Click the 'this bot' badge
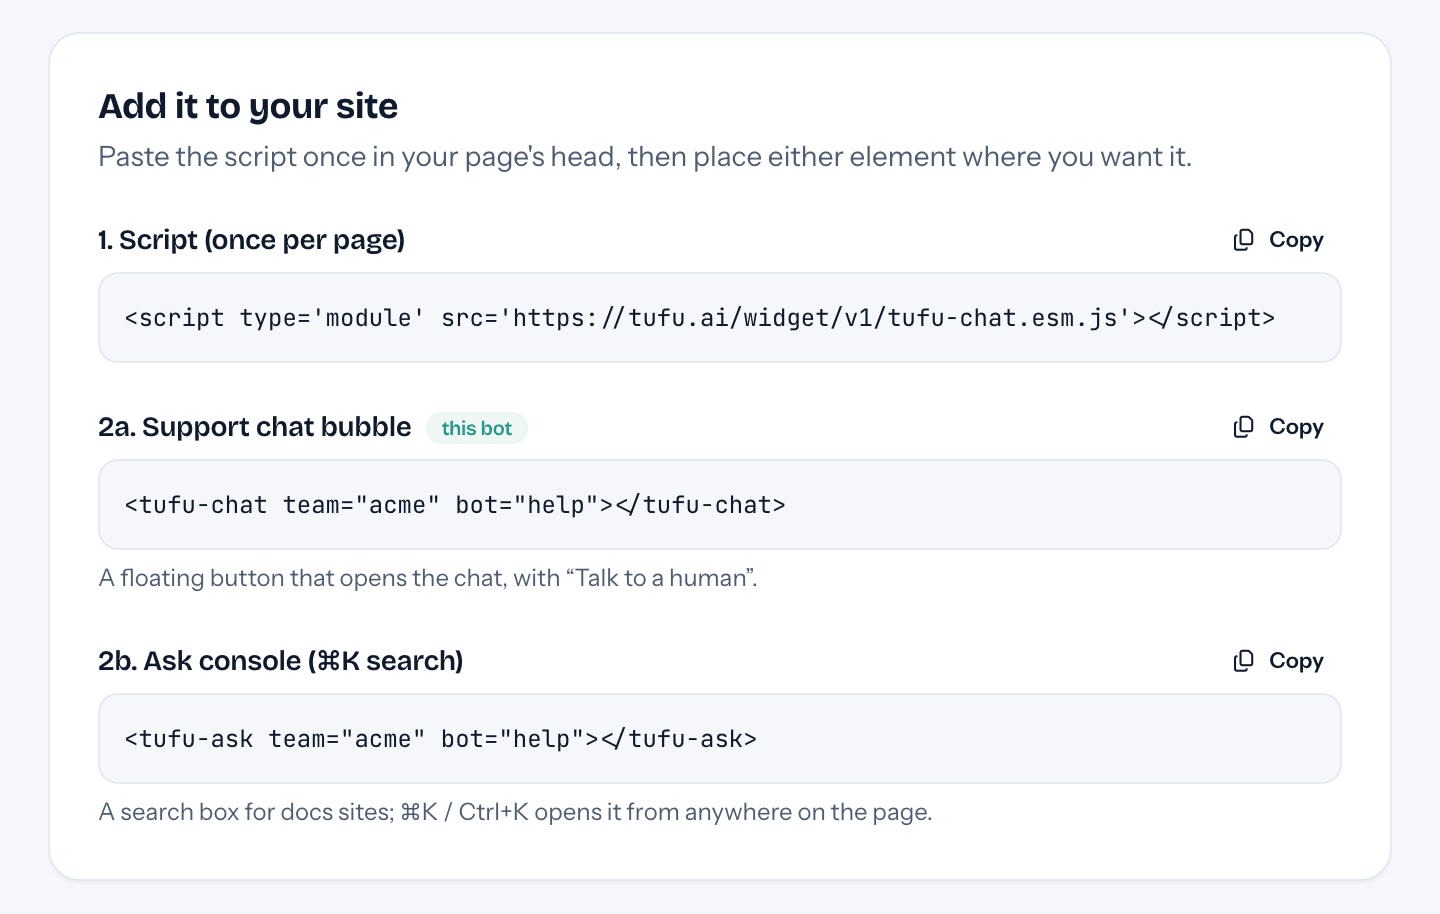1440x914 pixels. (x=477, y=428)
